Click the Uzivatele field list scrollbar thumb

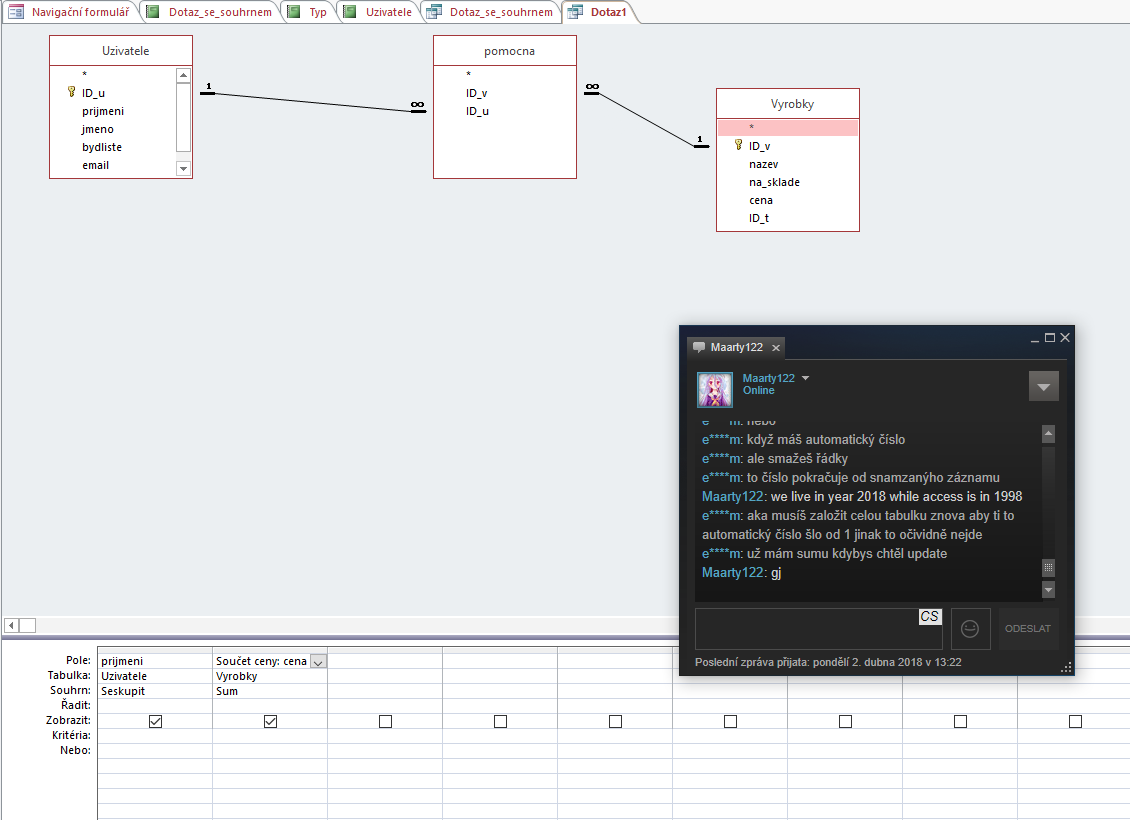(183, 117)
